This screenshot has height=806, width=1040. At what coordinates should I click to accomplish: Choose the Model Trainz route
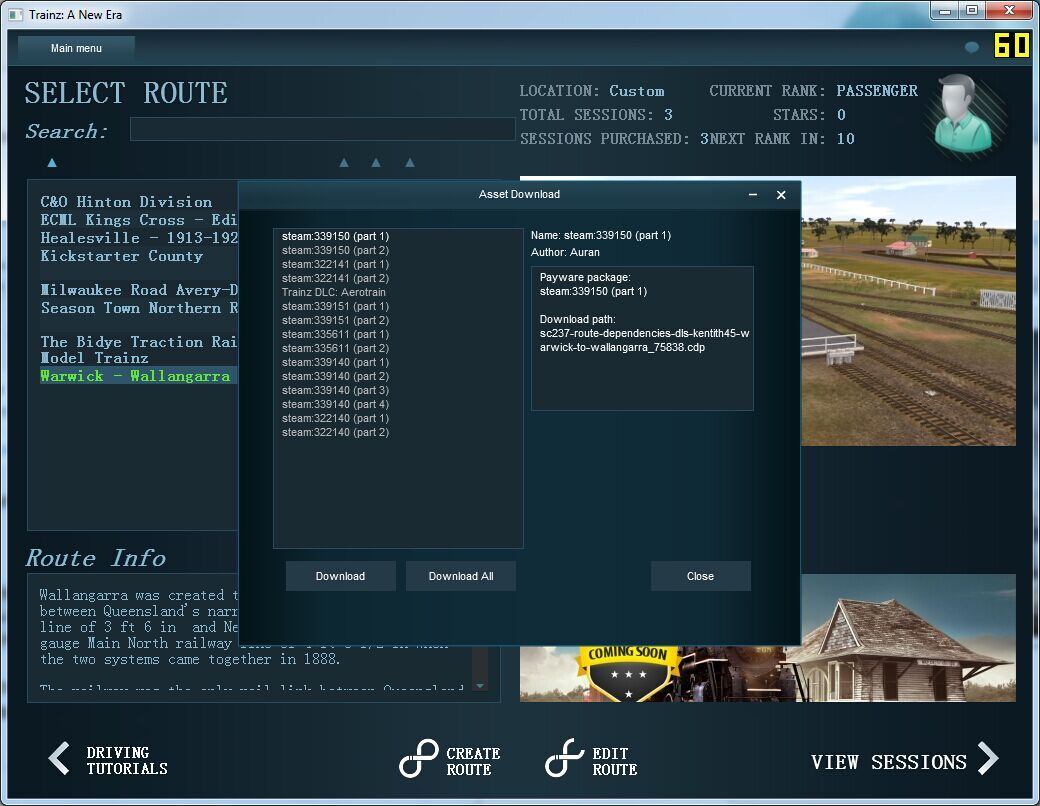(x=94, y=358)
